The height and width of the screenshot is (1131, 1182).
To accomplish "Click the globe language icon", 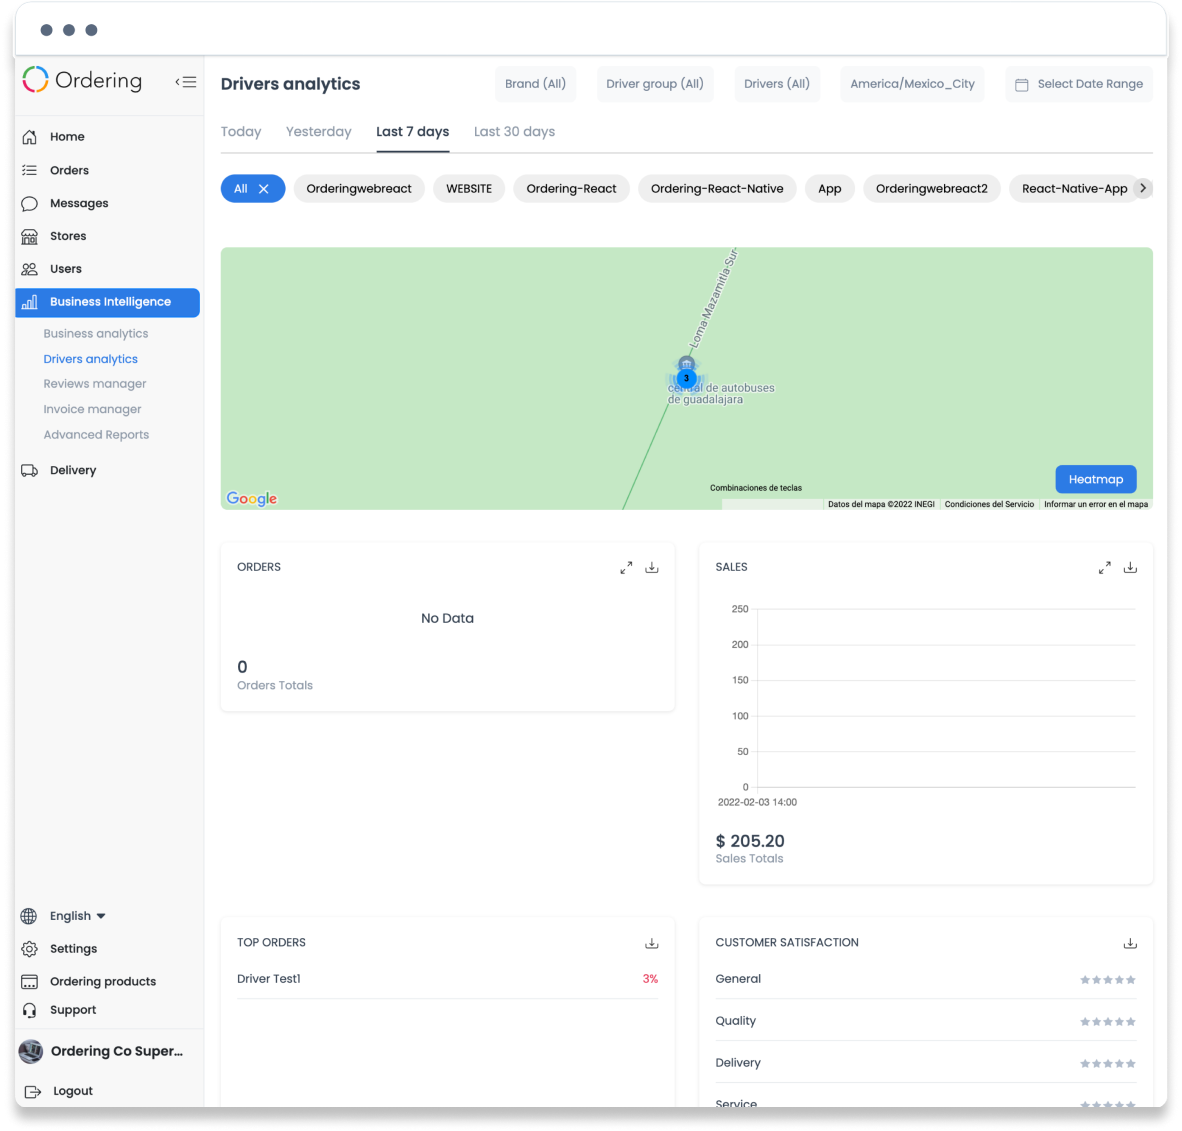I will click(x=29, y=916).
